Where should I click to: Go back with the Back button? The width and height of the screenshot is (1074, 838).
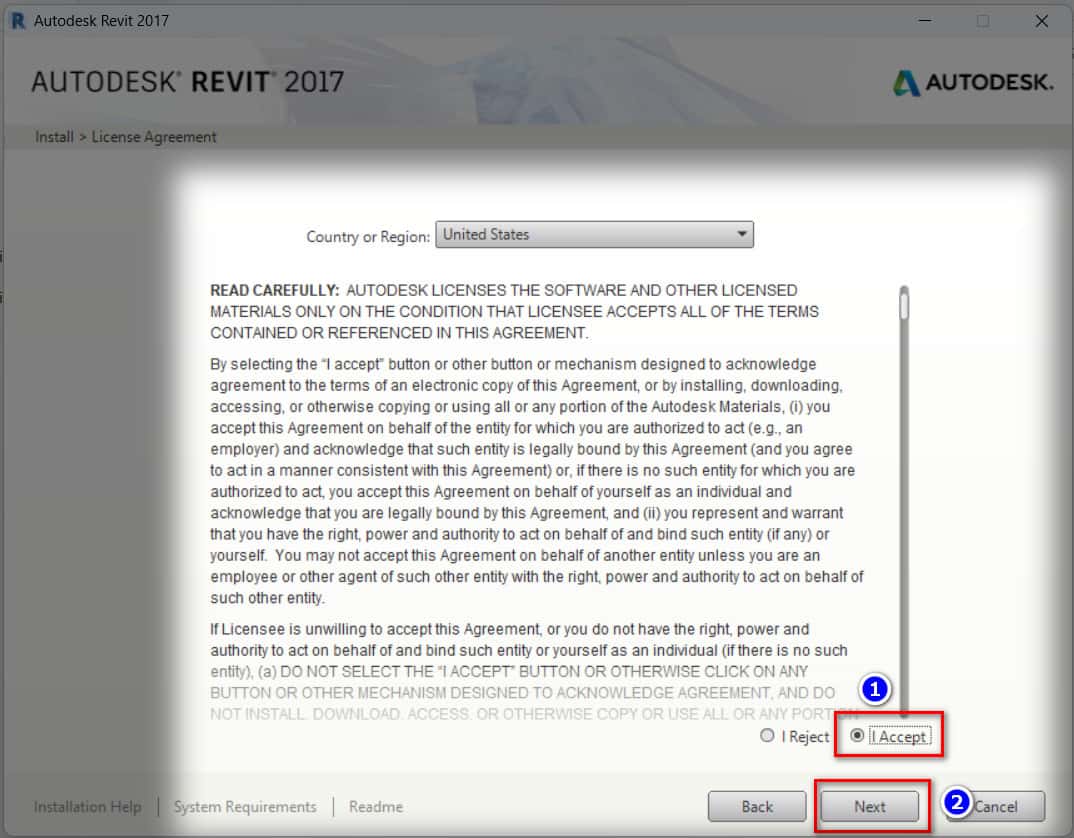(757, 806)
